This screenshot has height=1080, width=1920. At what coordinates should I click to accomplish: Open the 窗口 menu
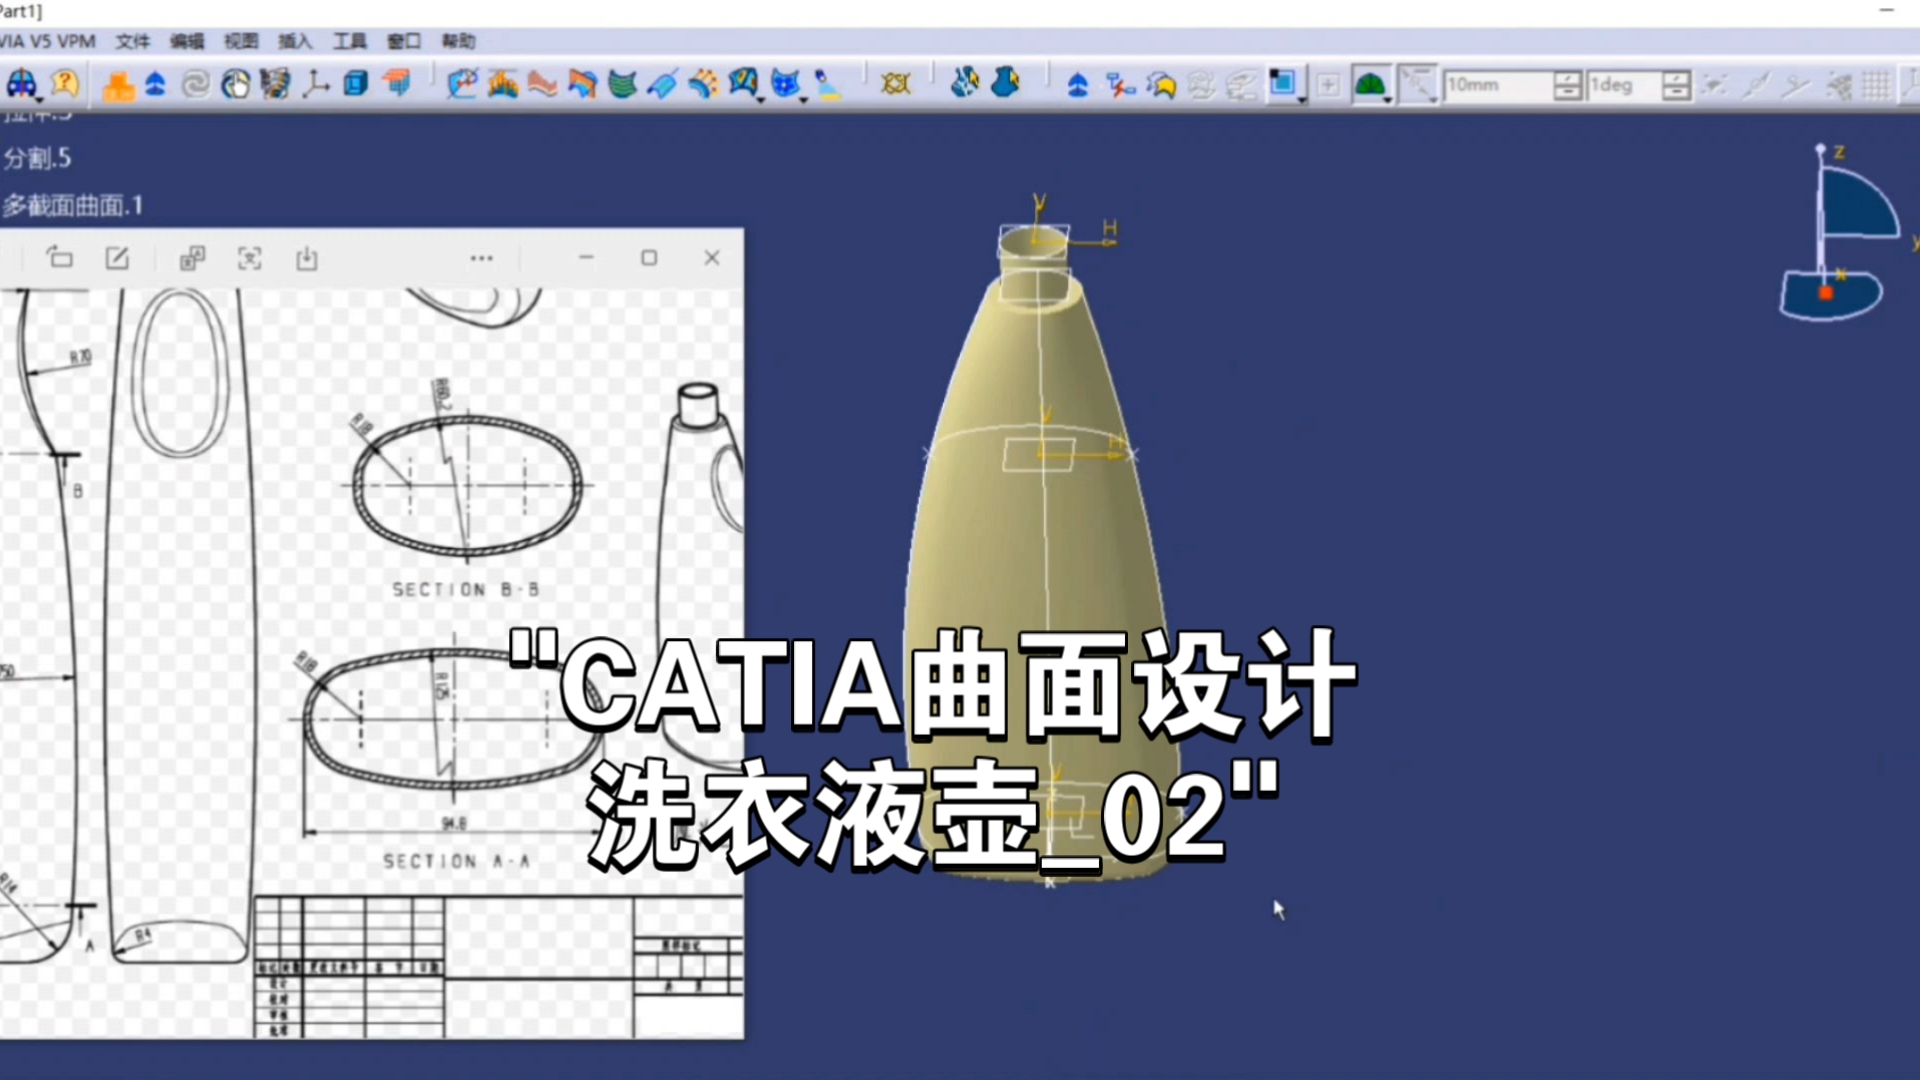404,41
